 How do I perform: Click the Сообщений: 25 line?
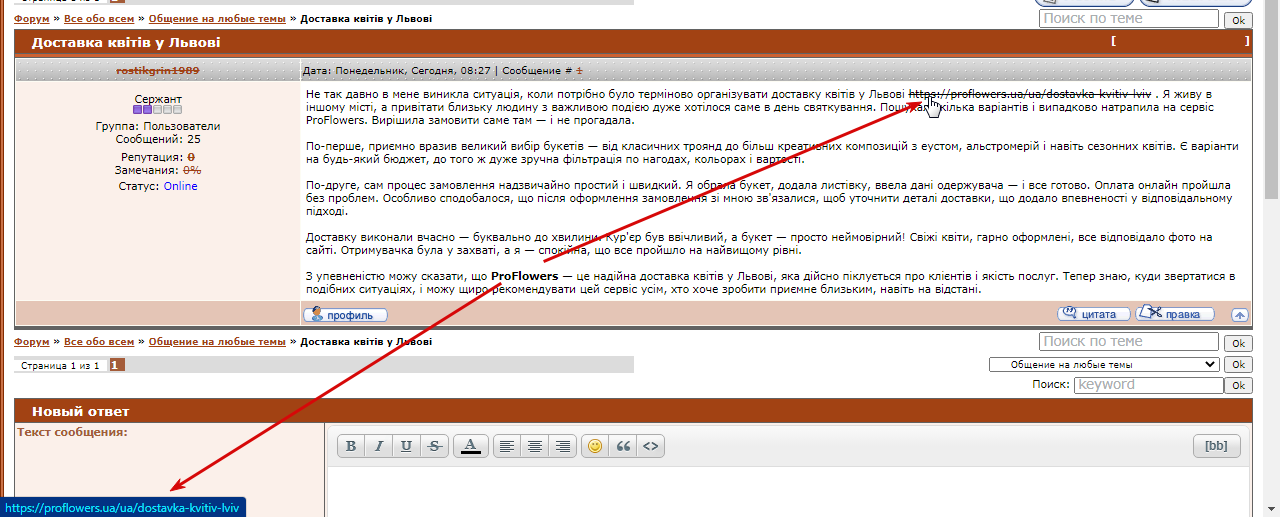(158, 139)
